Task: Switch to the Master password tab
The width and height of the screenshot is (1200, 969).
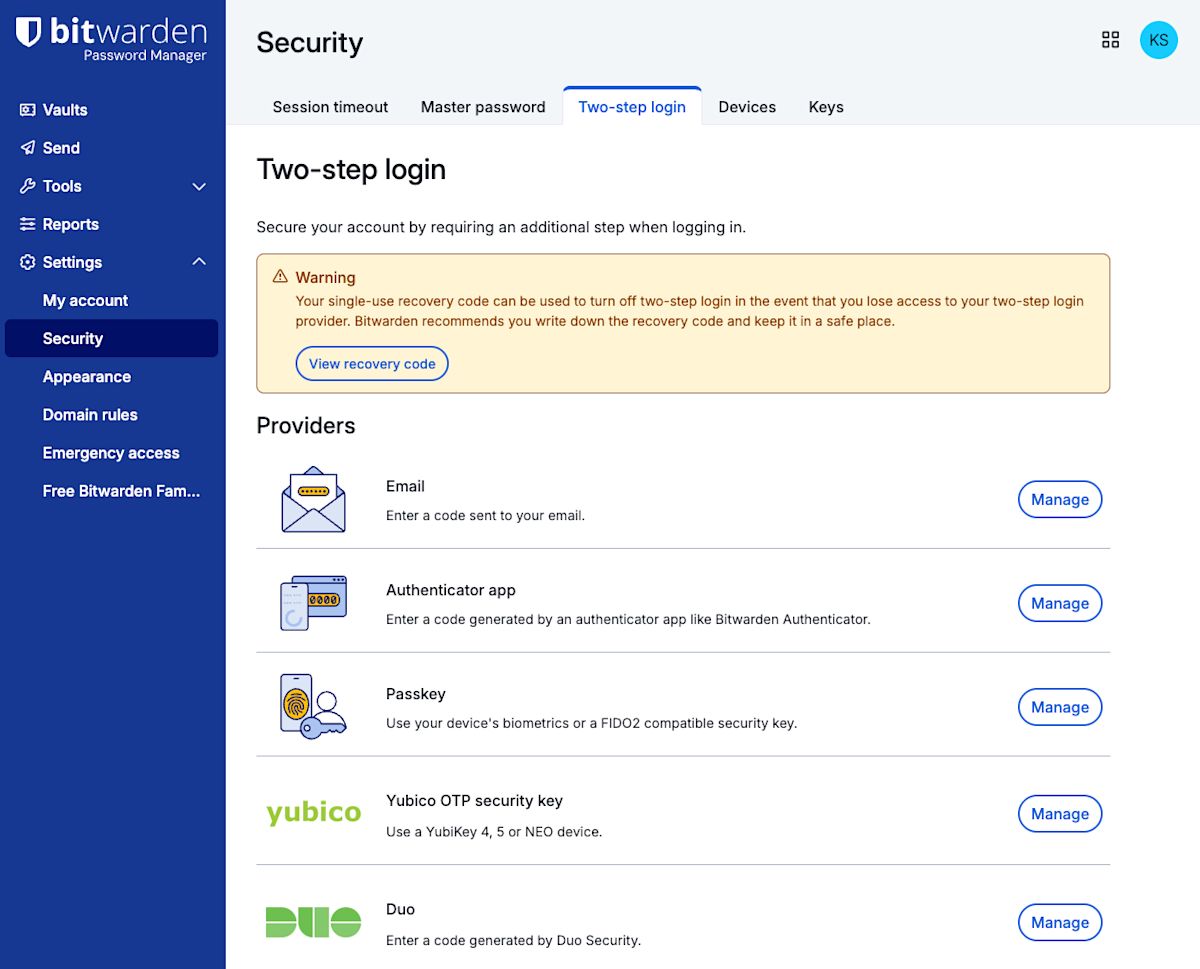Action: pyautogui.click(x=483, y=106)
